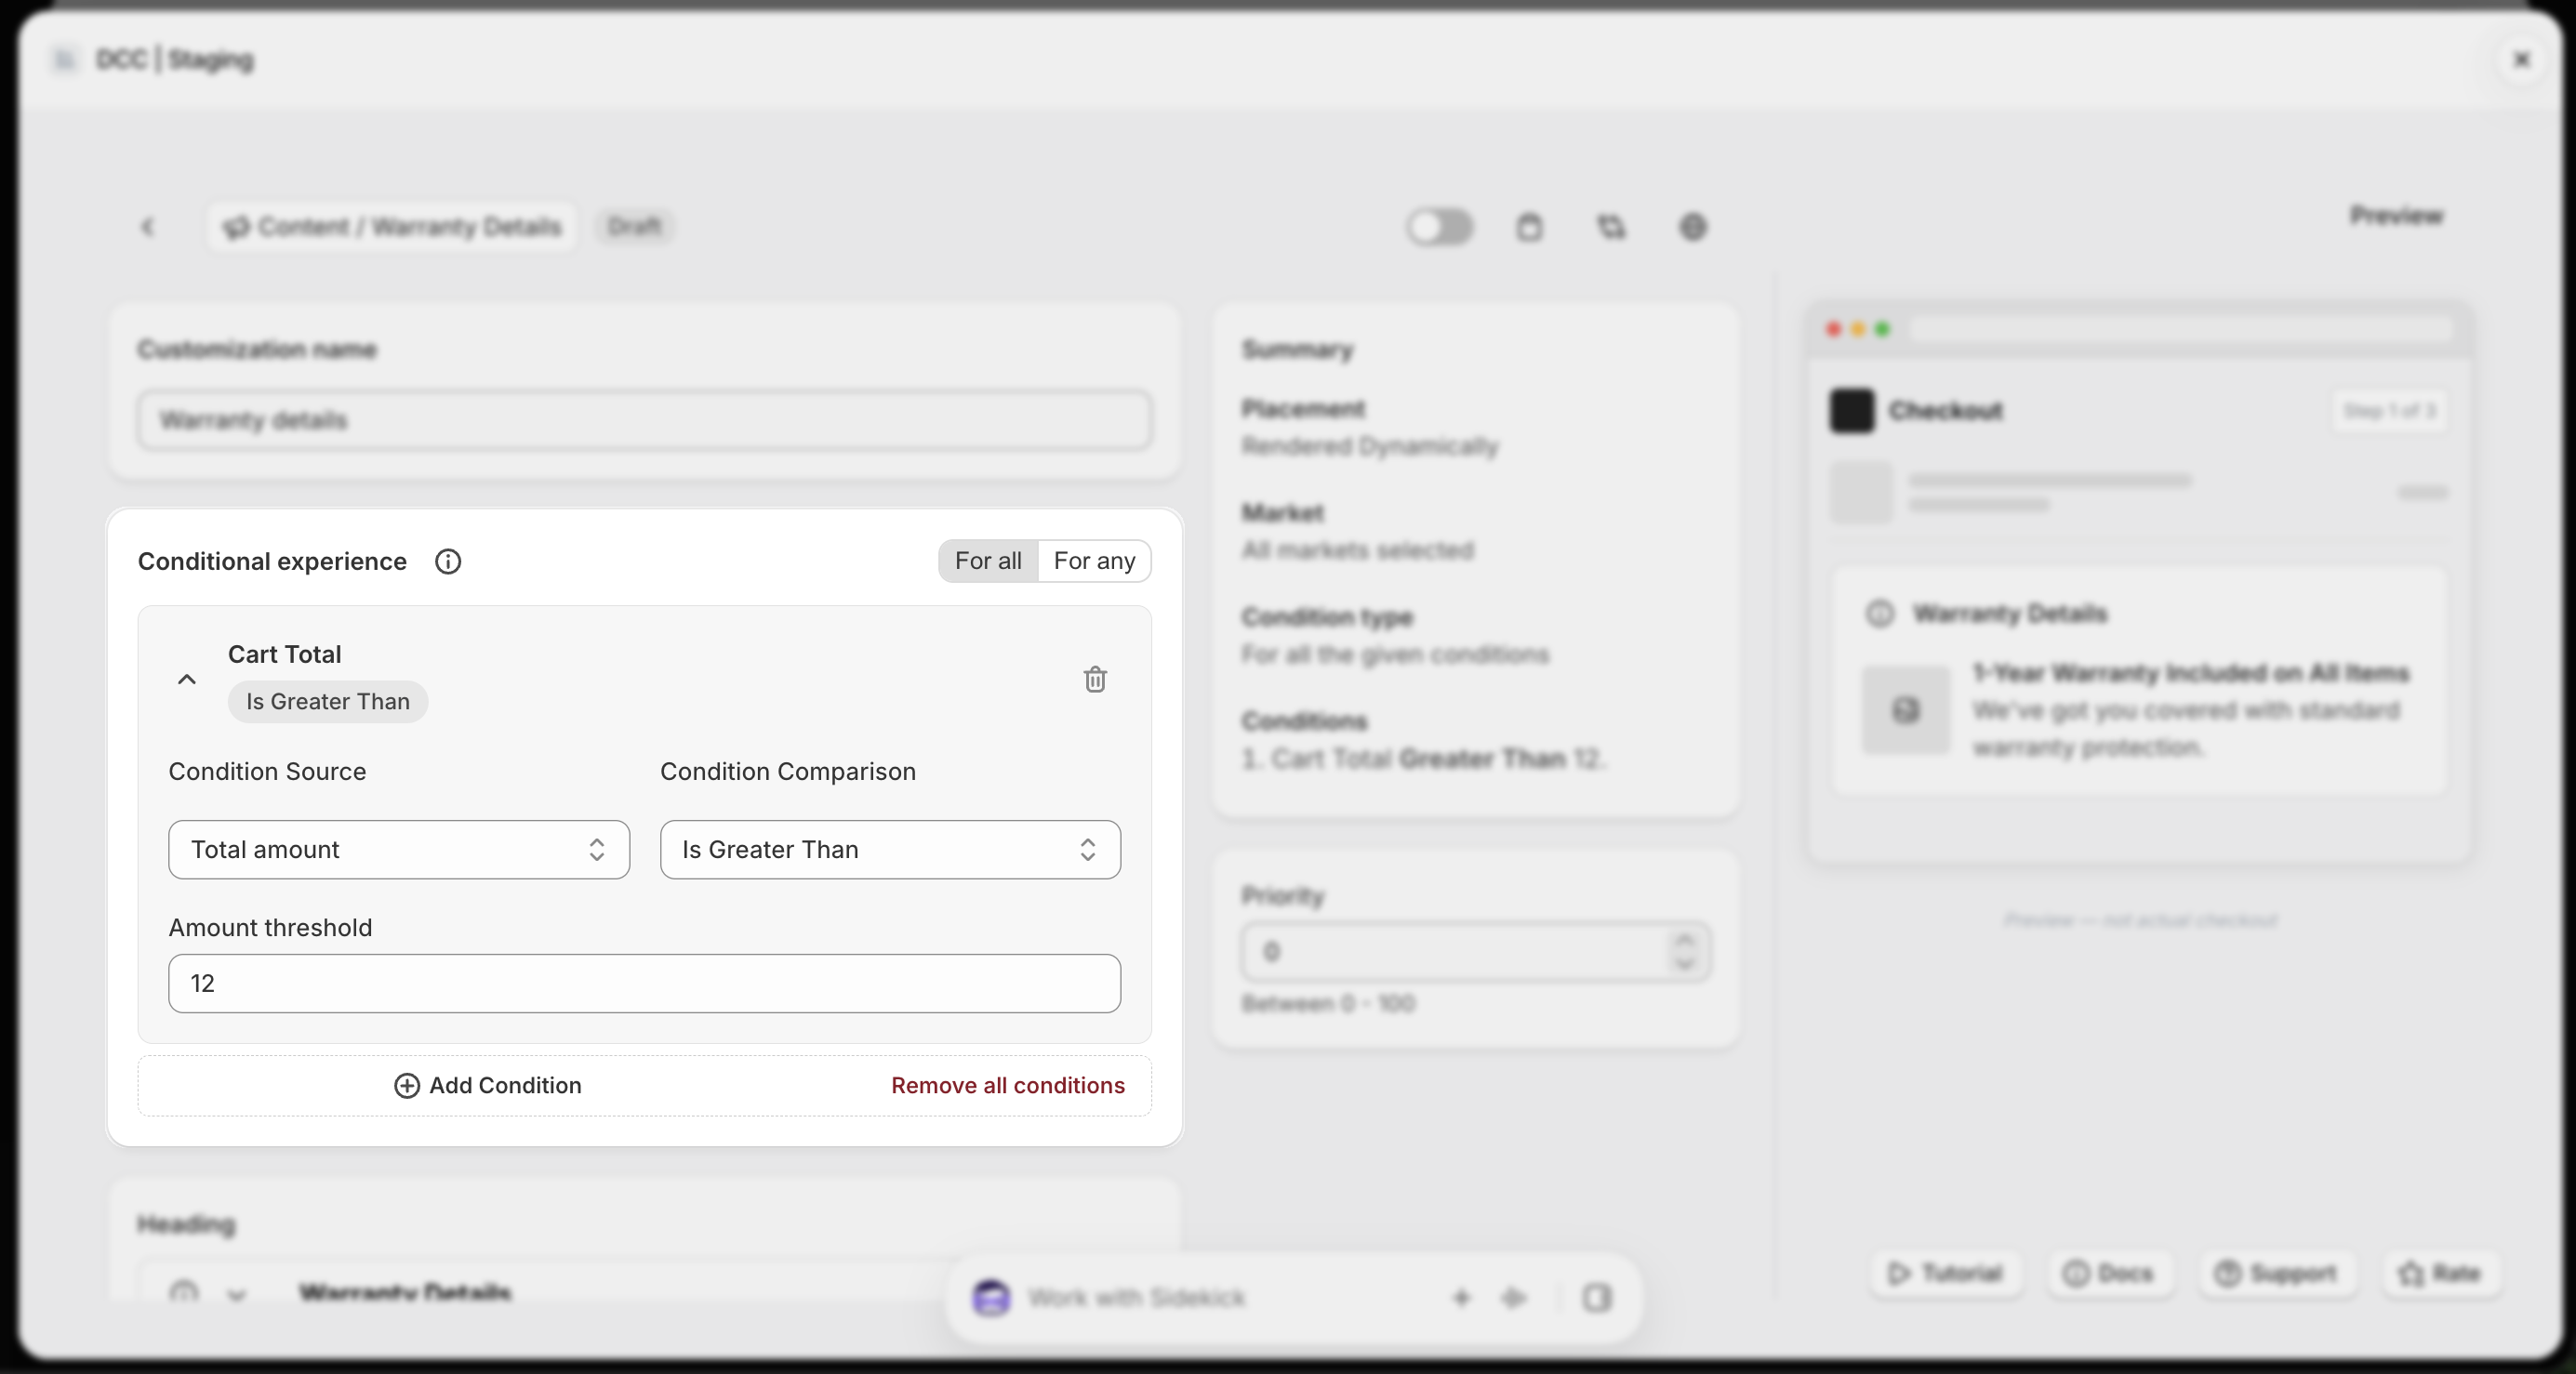Click the Rate button
Image resolution: width=2576 pixels, height=1374 pixels.
[2441, 1273]
